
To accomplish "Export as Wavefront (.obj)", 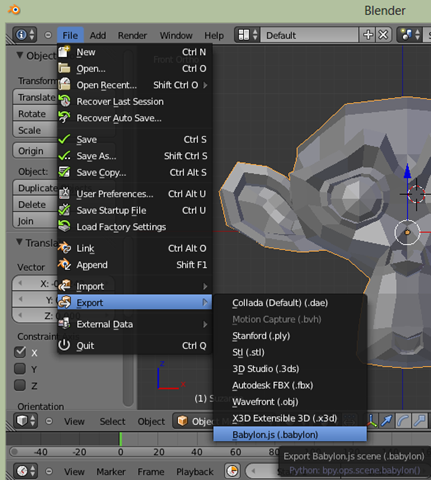I will click(290, 402).
